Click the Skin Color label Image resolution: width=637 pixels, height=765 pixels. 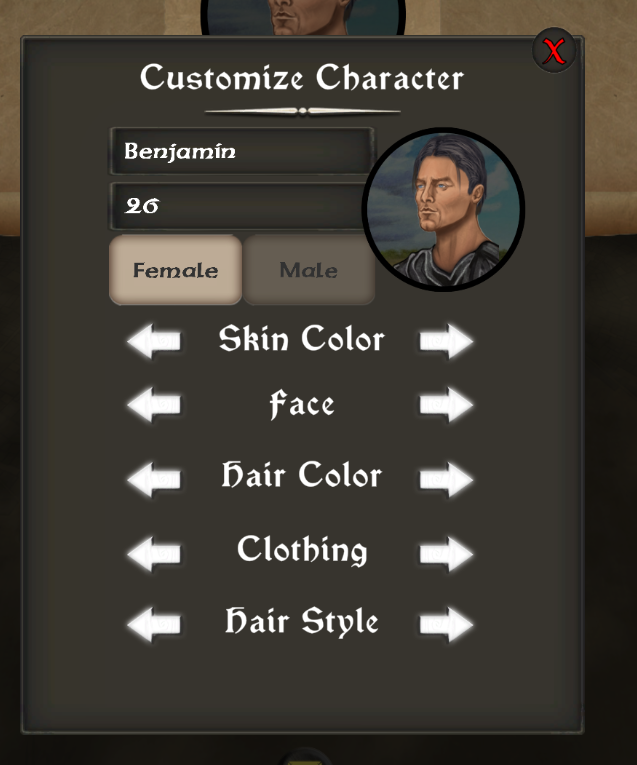[301, 339]
